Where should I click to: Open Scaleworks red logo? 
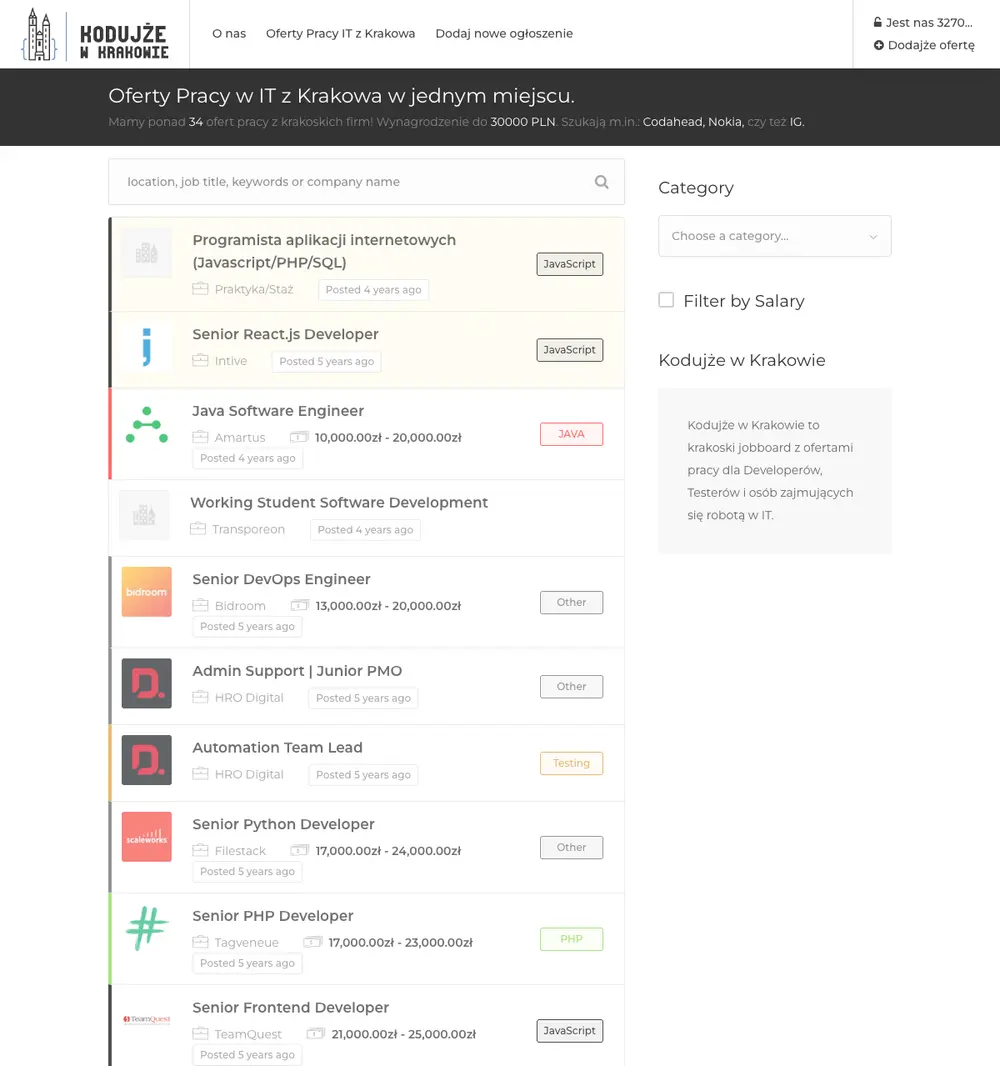click(x=146, y=837)
